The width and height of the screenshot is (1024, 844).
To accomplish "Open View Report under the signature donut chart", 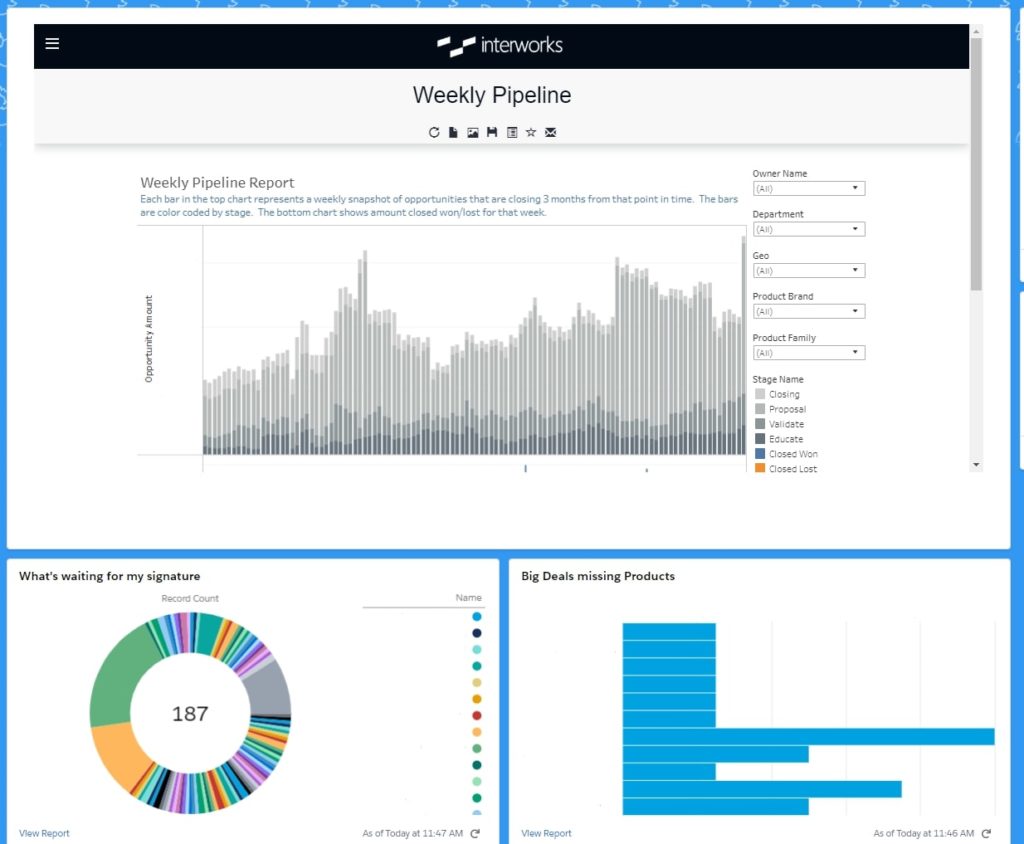I will (44, 833).
